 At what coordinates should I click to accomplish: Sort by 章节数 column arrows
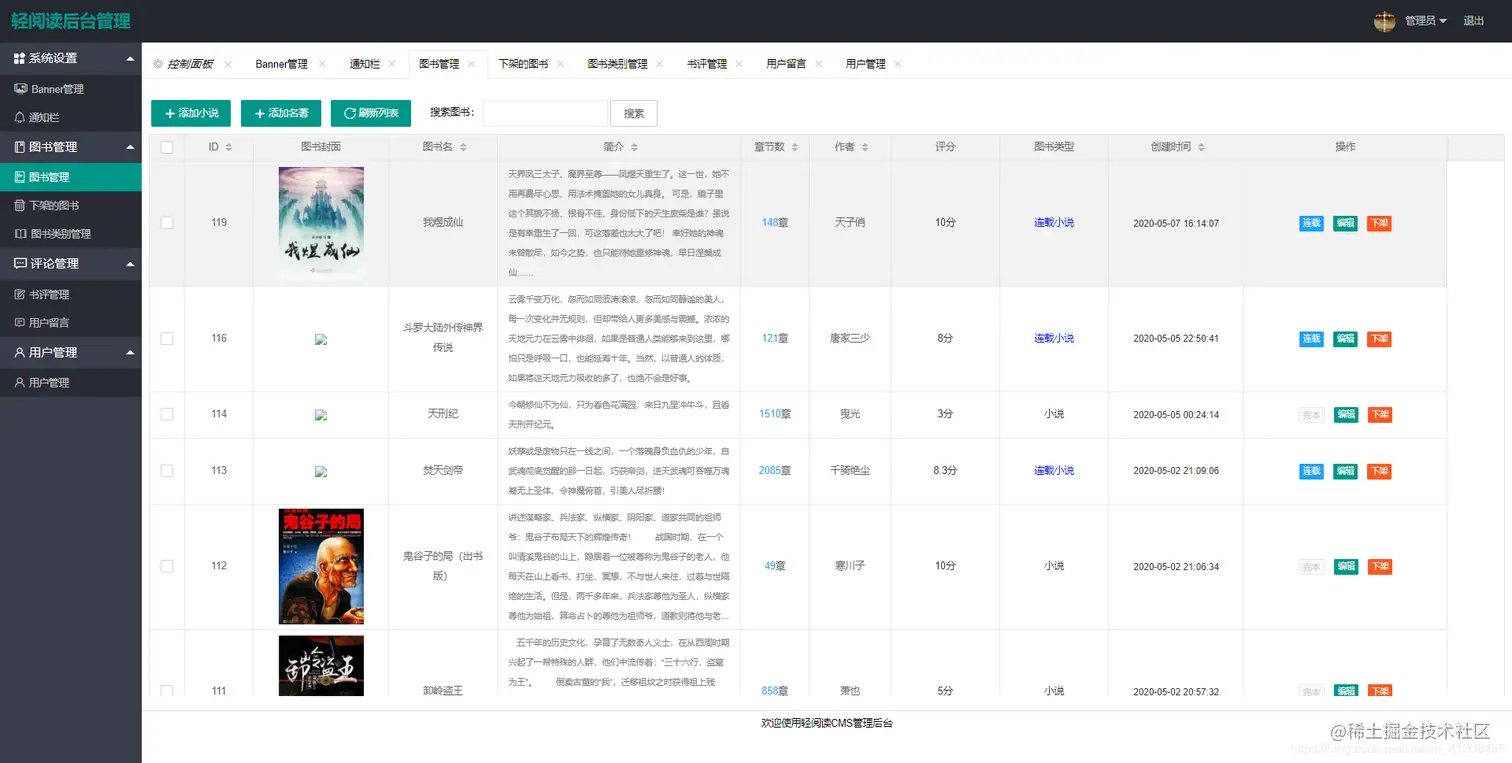pos(794,147)
